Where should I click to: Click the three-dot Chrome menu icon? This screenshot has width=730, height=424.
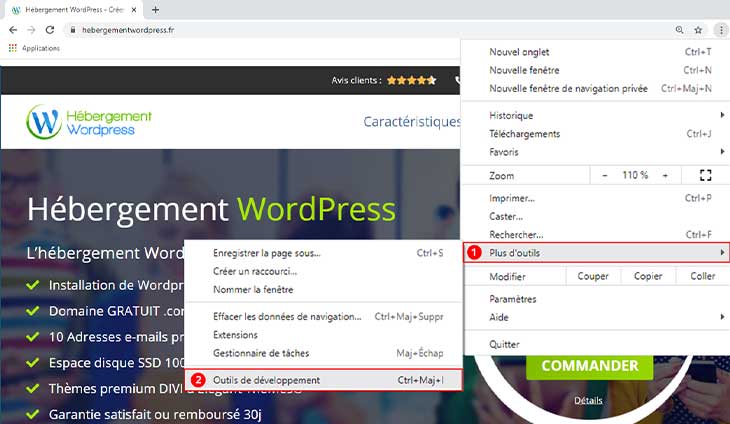click(721, 30)
